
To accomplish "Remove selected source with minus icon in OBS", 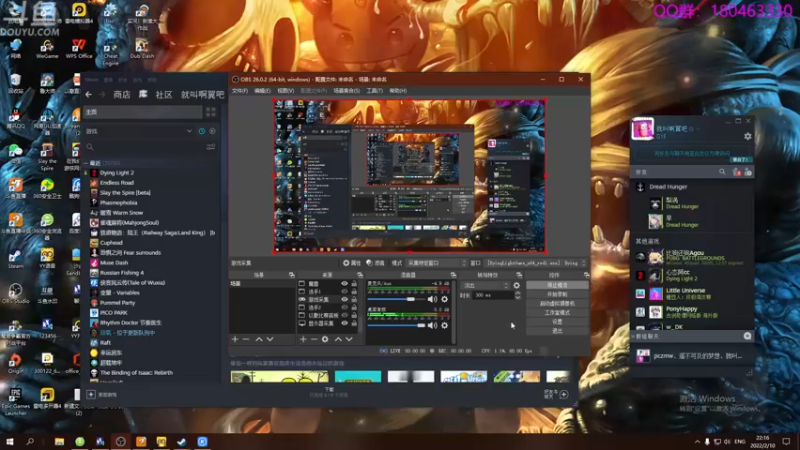I will [x=314, y=339].
